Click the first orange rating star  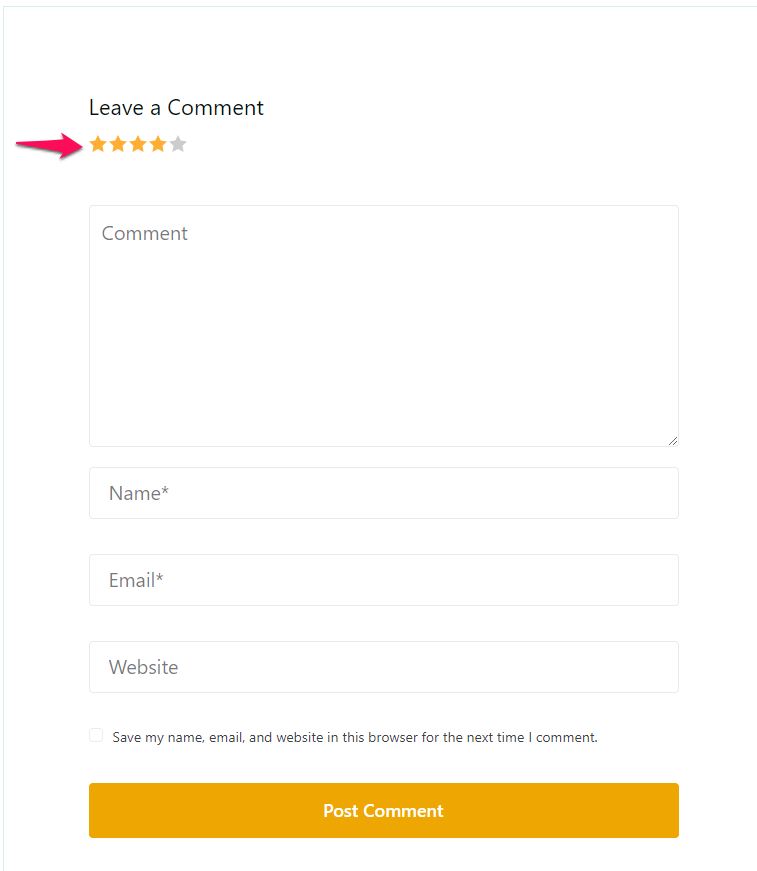98,144
